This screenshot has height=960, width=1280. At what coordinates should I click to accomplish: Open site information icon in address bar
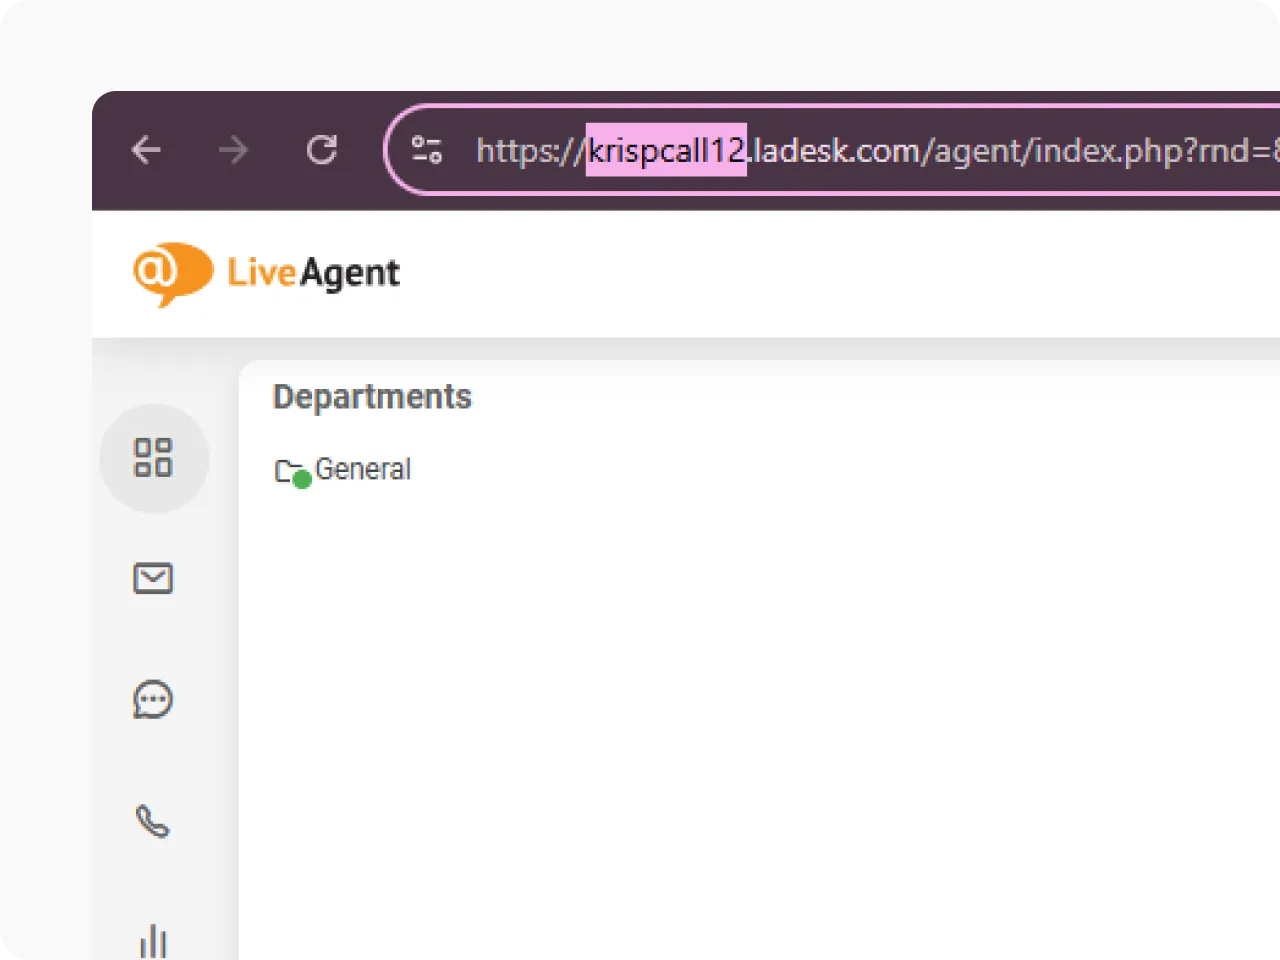coord(427,150)
